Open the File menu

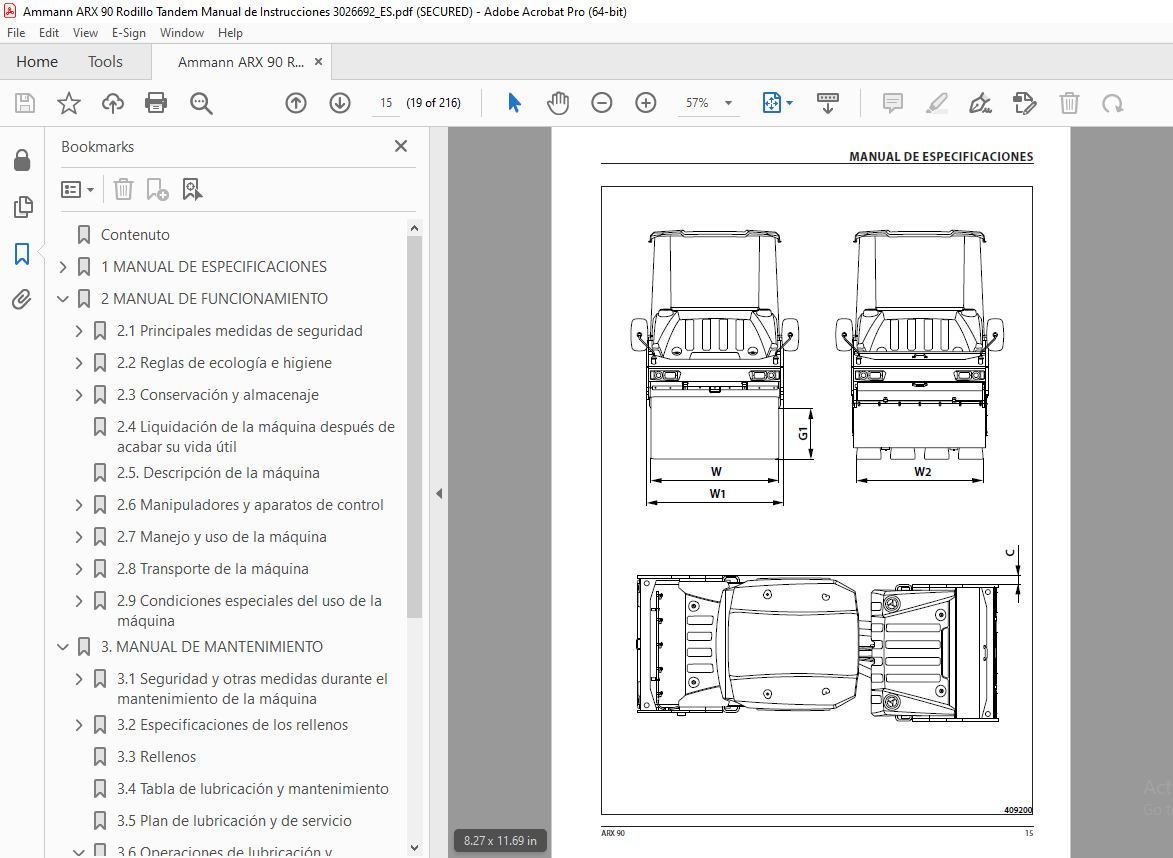(16, 33)
